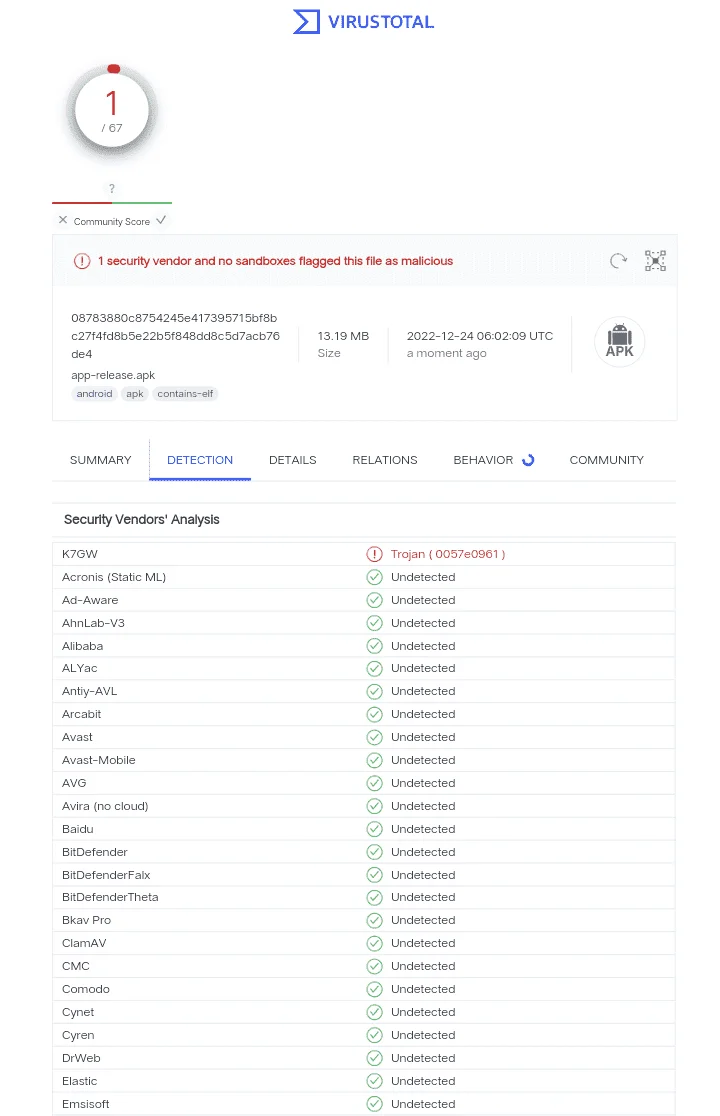720x1116 pixels.
Task: Click the Avira (no cloud) vendor name
Action: [105, 806]
